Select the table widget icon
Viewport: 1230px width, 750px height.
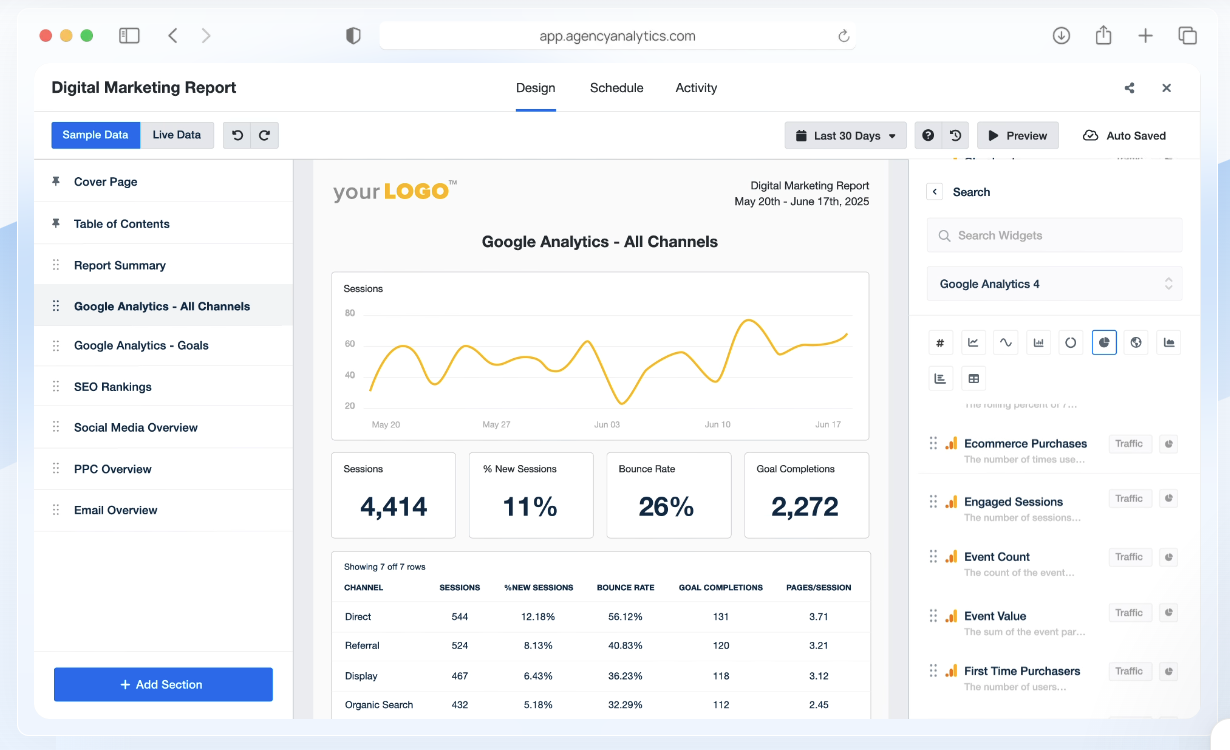point(973,378)
